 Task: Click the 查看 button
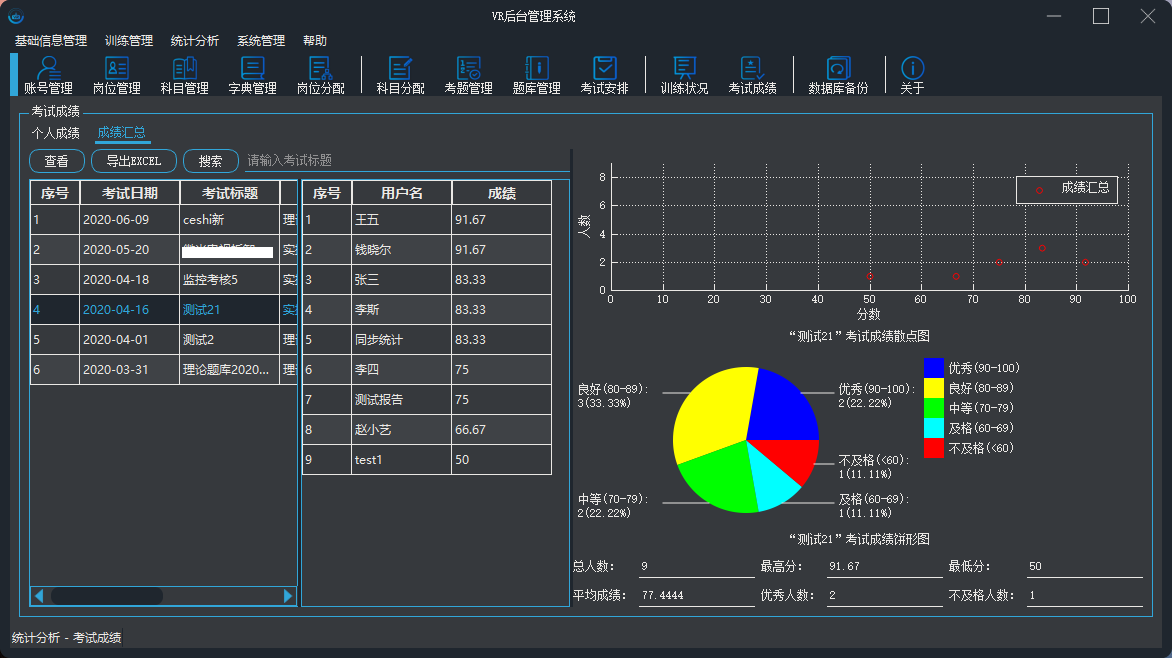tap(56, 161)
